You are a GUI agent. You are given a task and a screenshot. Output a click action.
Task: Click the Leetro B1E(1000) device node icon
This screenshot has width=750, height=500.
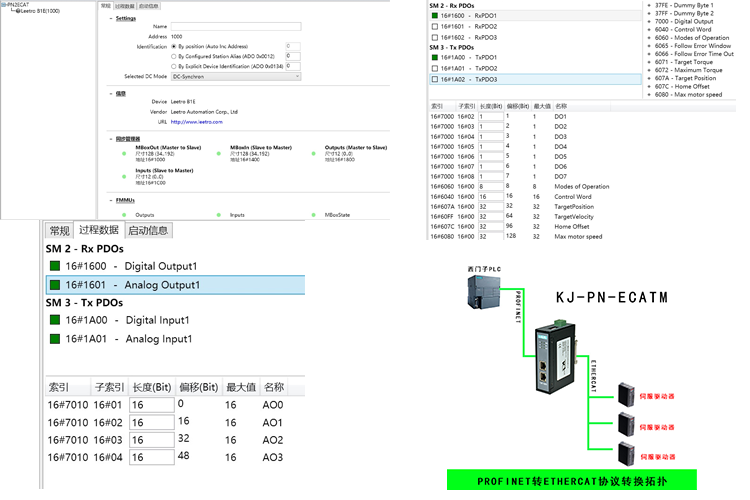pyautogui.click(x=18, y=11)
